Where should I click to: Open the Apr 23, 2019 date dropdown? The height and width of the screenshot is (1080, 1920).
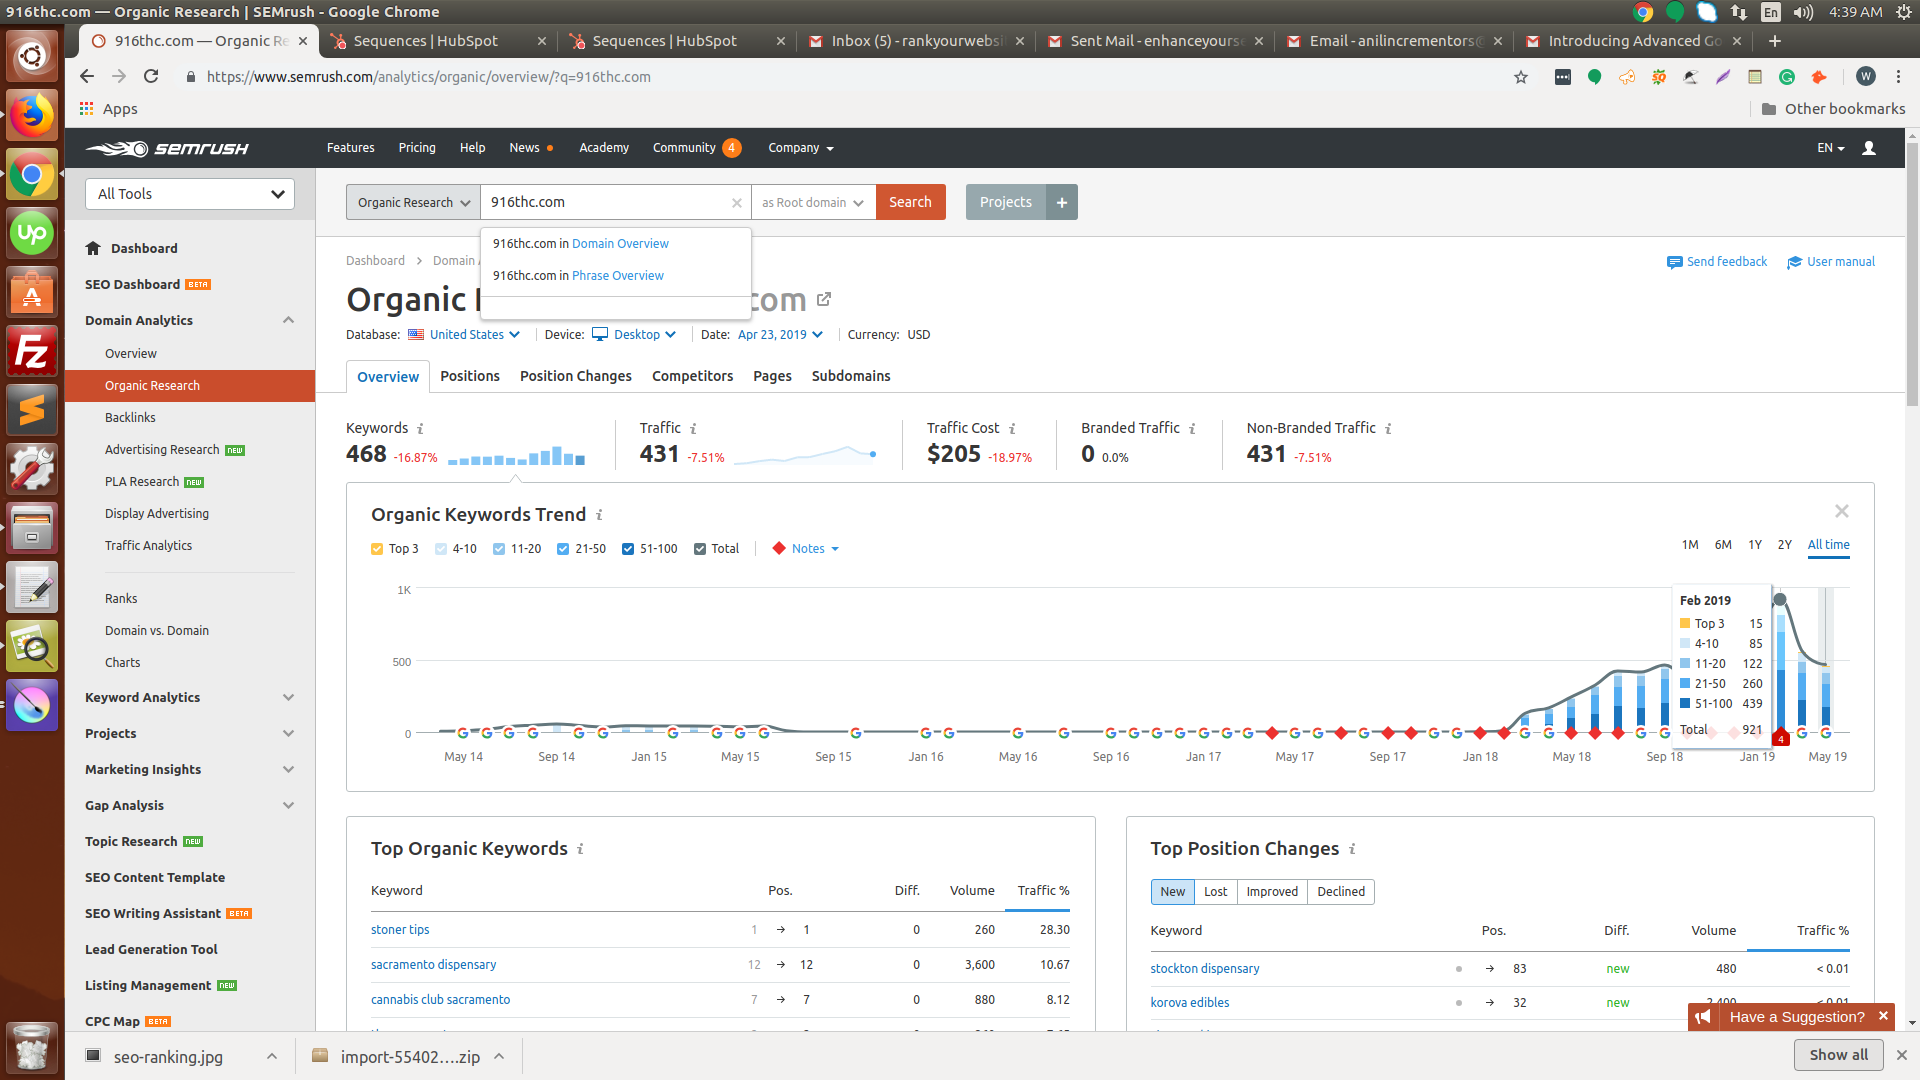click(x=780, y=335)
